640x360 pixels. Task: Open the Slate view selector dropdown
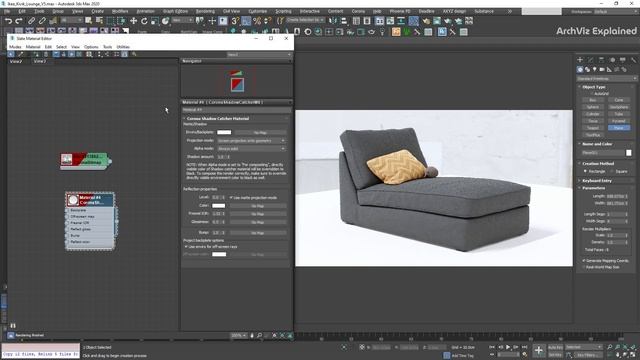(259, 54)
